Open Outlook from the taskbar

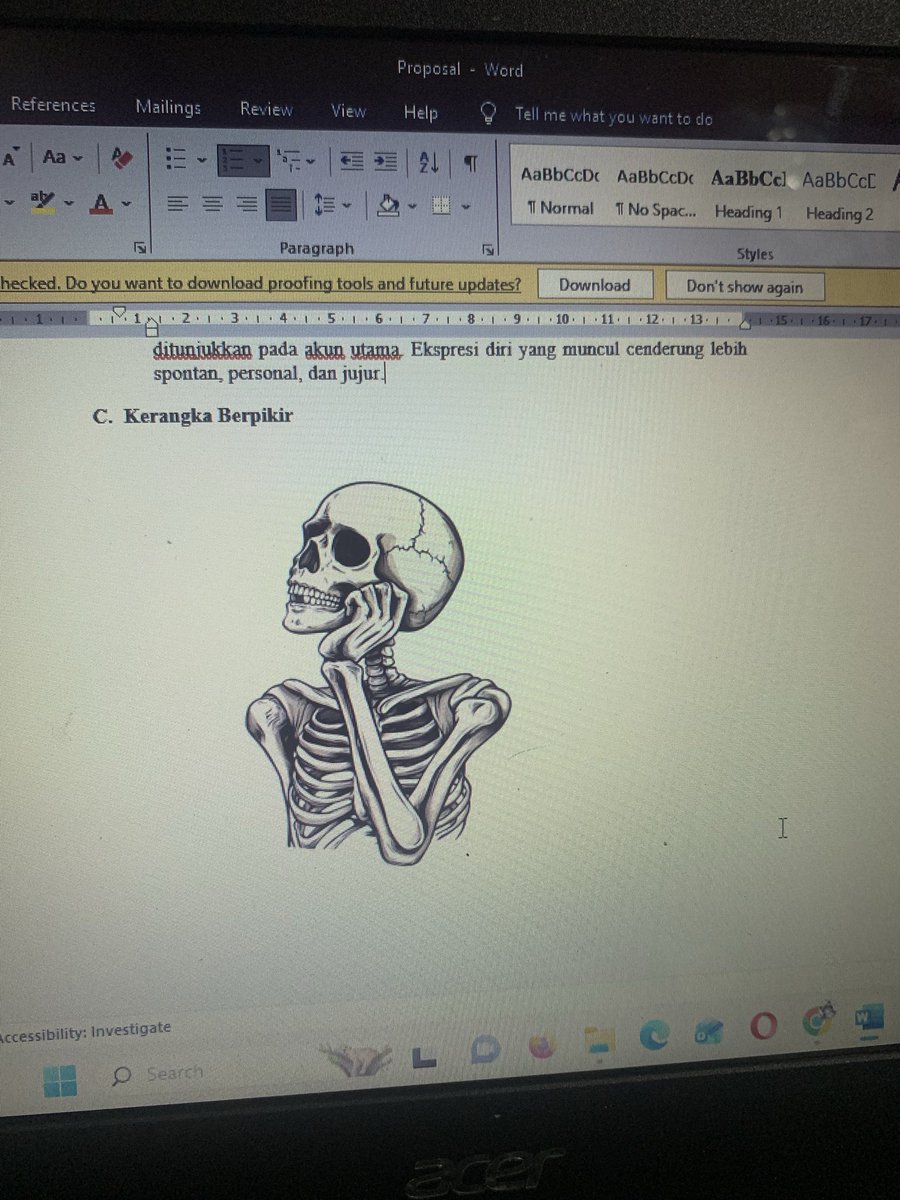point(708,1031)
